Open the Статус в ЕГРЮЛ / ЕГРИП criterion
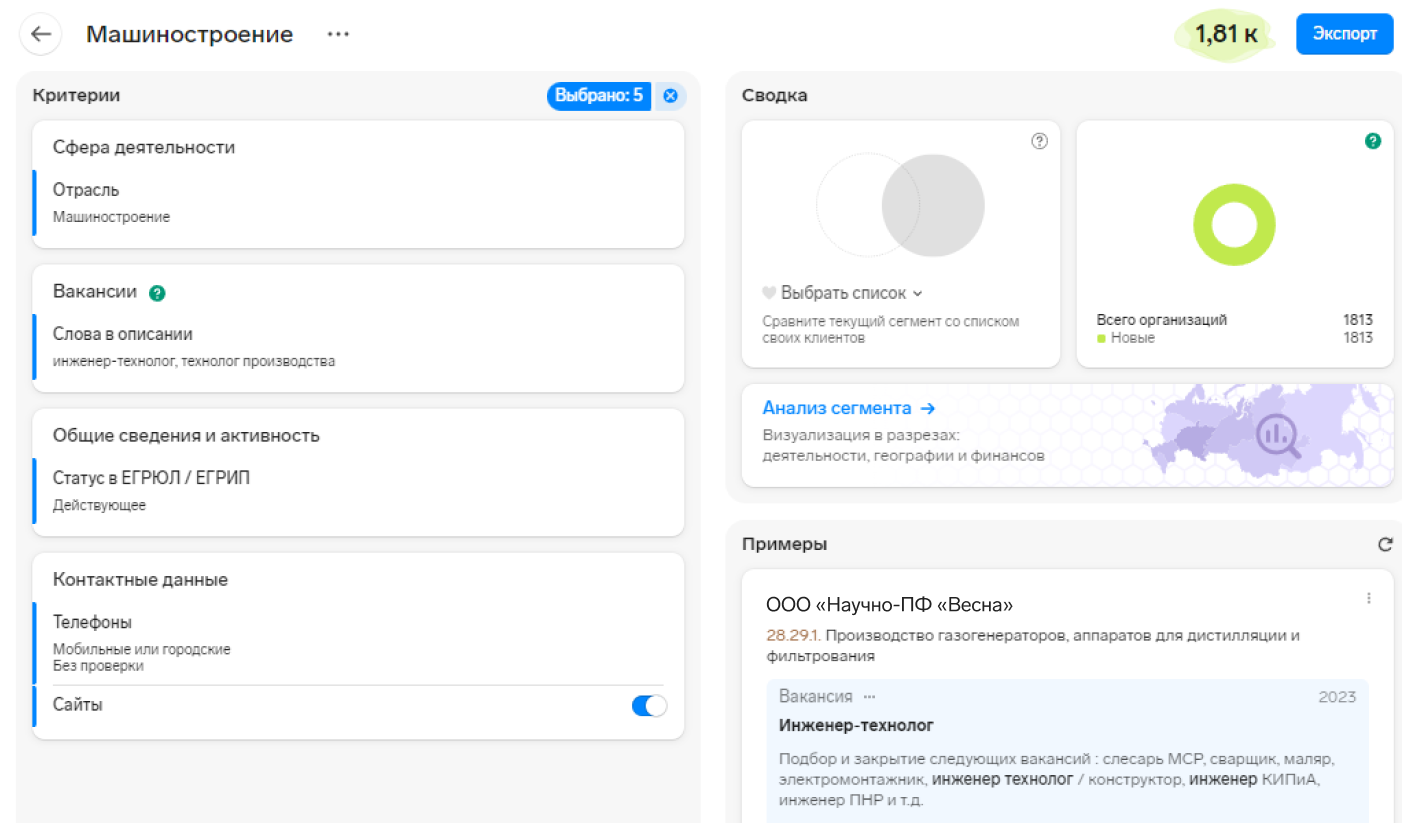 [358, 491]
